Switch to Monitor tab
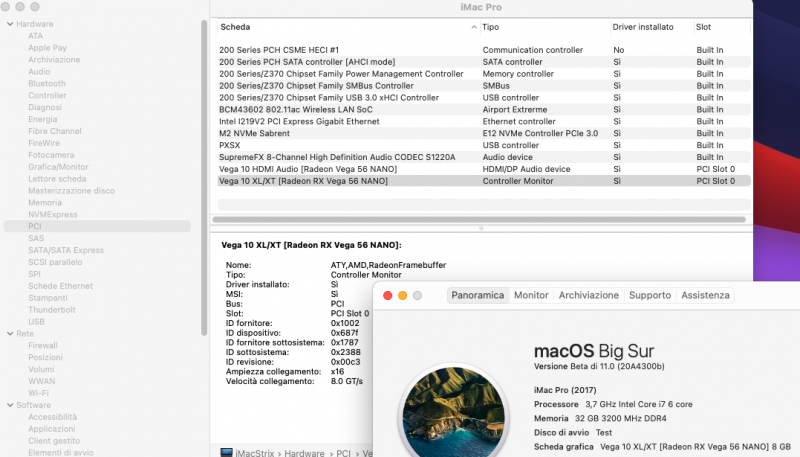 point(531,295)
